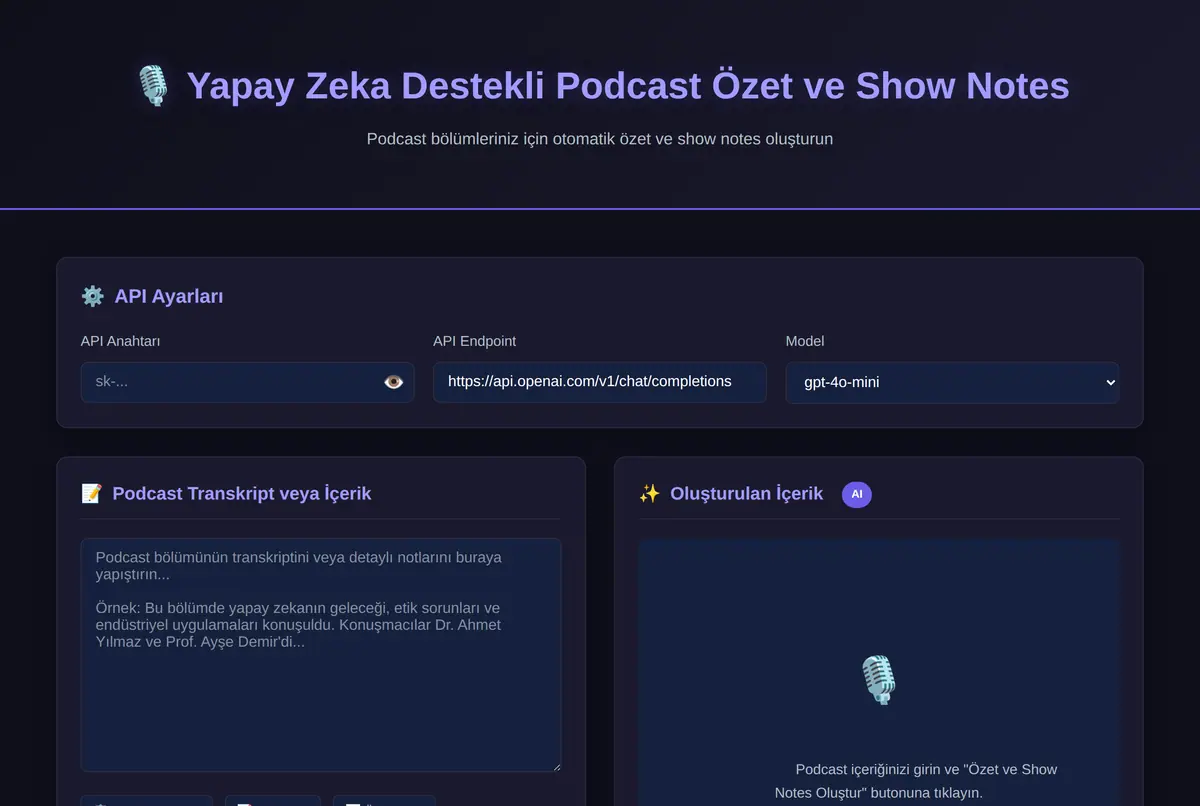The height and width of the screenshot is (806, 1200).
Task: Click the AI badge next to Oluşturulan İçerik
Action: tap(857, 494)
